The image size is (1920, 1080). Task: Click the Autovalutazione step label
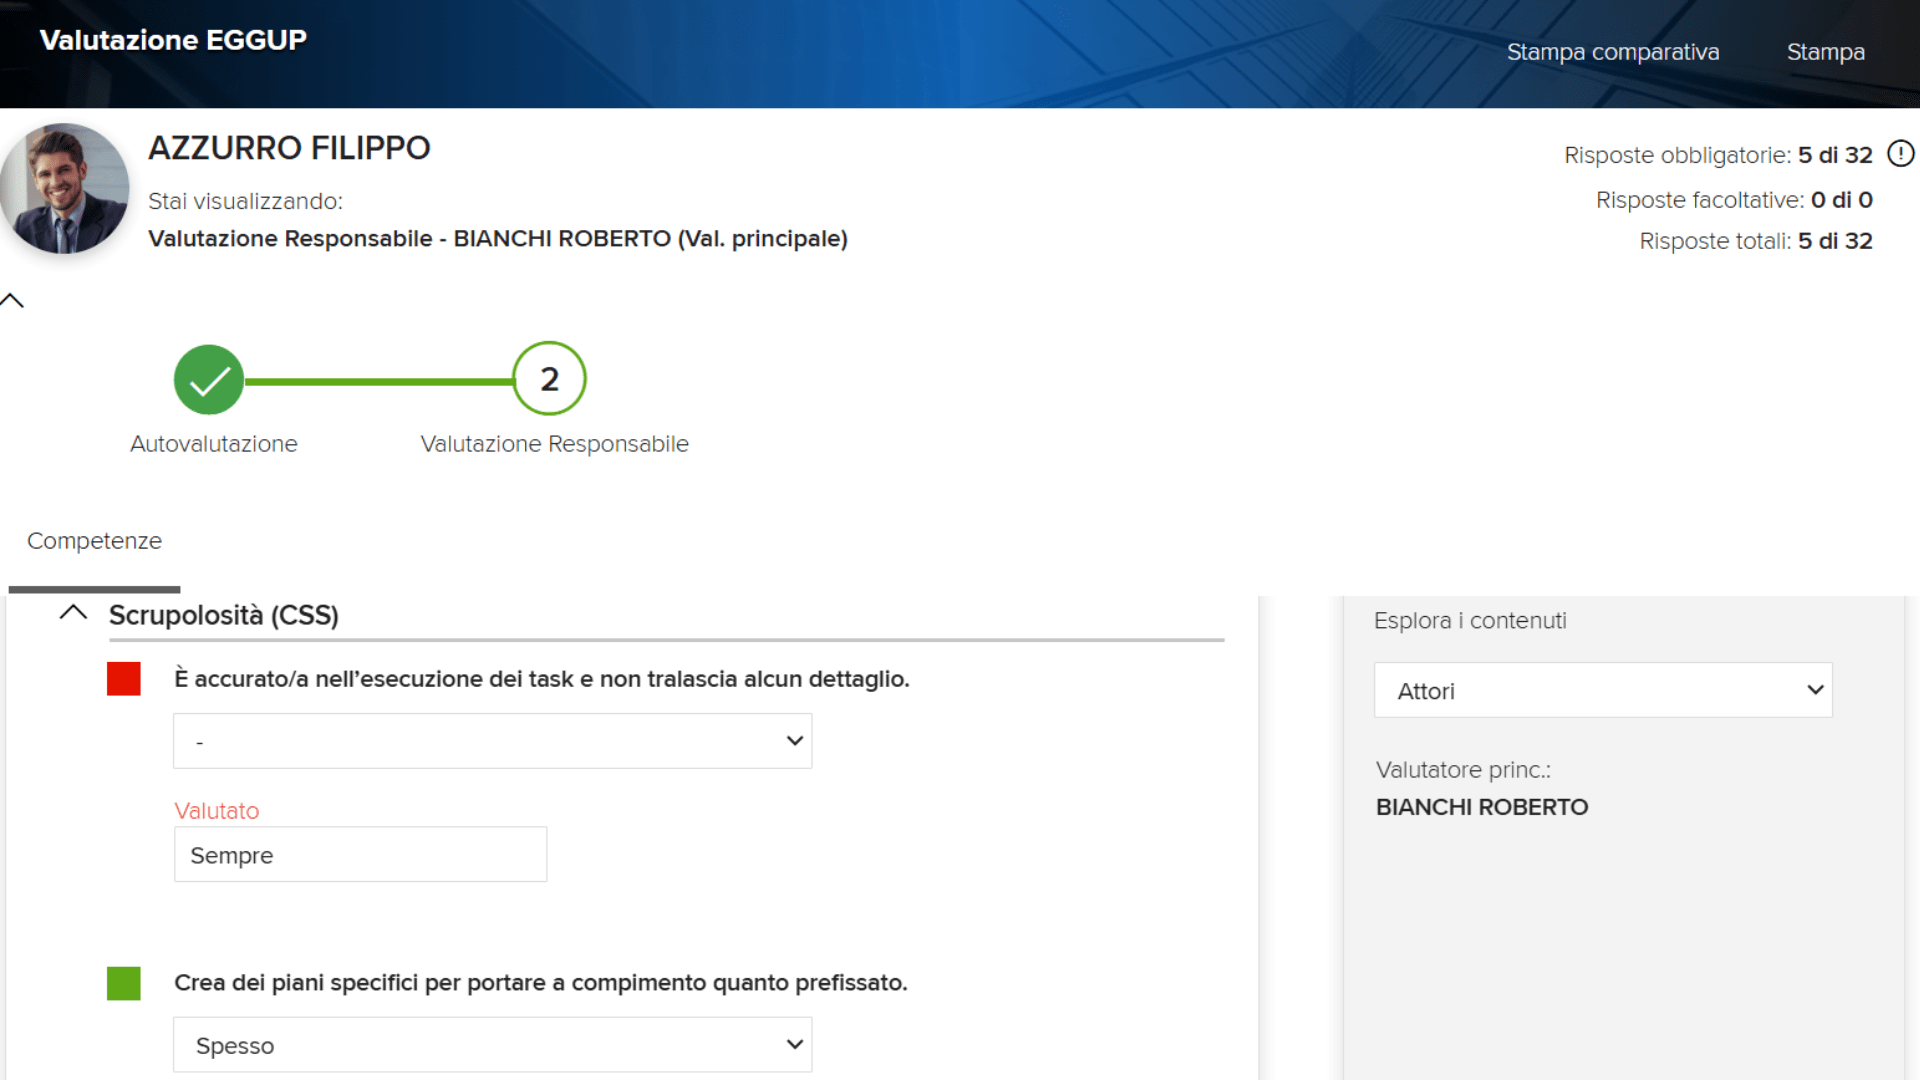(x=214, y=444)
